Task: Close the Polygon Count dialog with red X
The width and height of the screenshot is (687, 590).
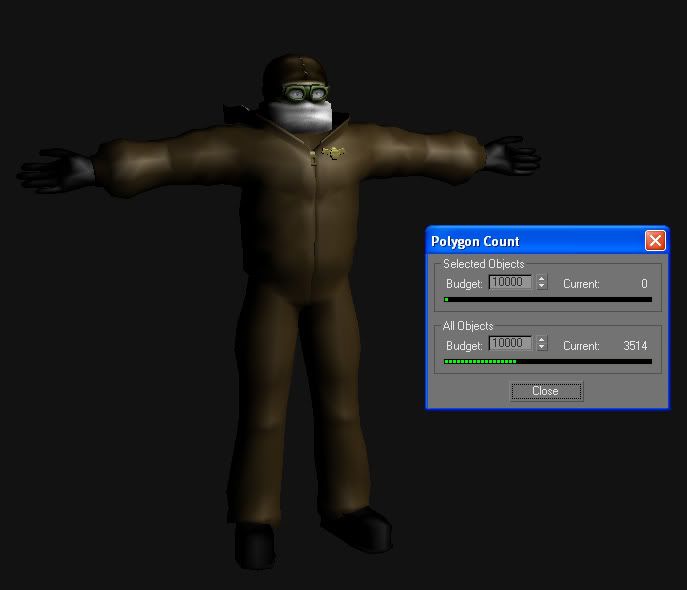Action: pyautogui.click(x=655, y=241)
